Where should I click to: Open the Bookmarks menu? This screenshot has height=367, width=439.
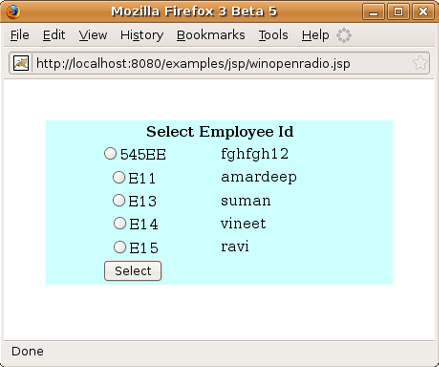pos(211,35)
